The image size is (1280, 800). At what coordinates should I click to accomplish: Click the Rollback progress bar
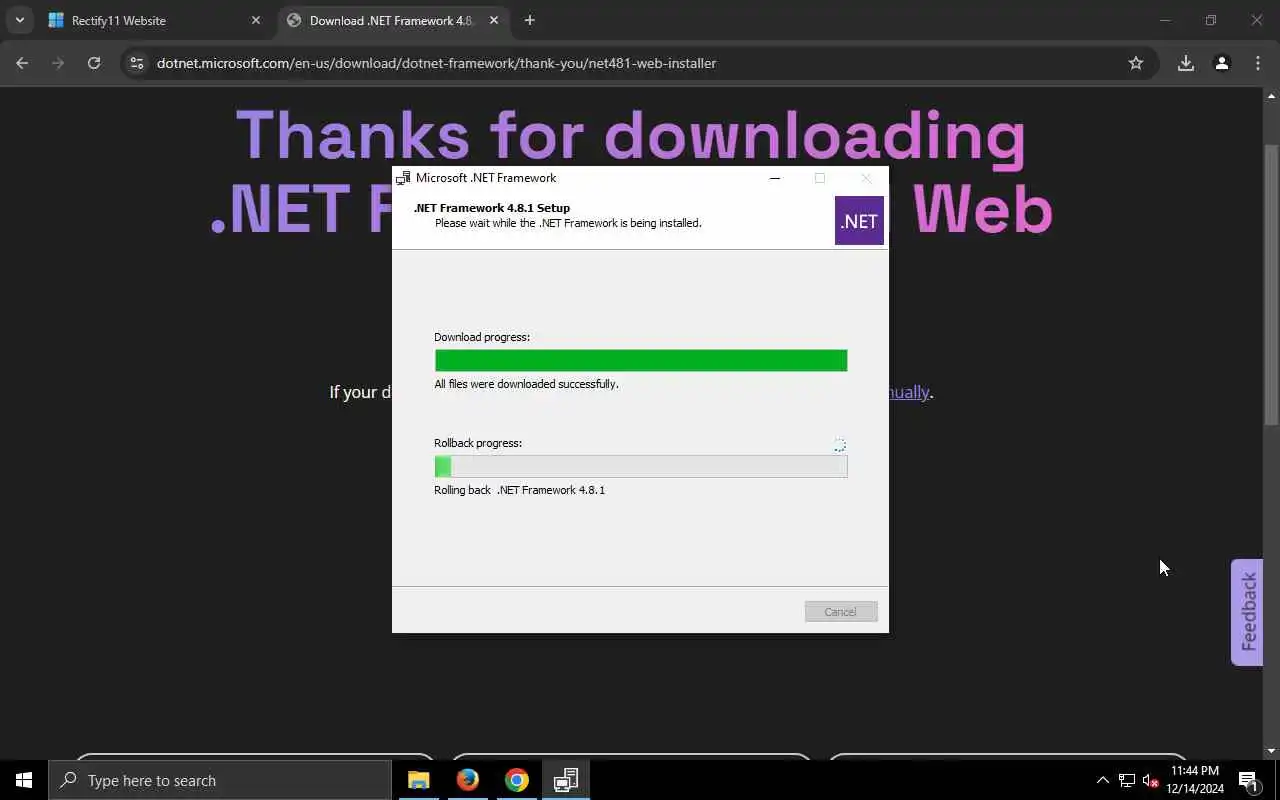(641, 466)
